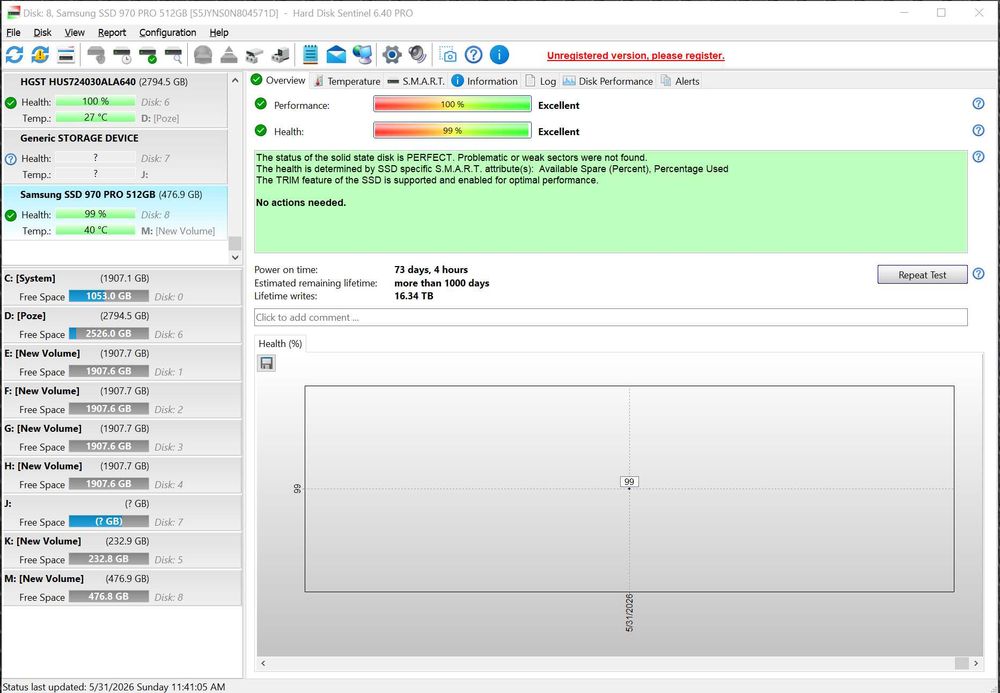1000x693 pixels.
Task: Click the refresh icon with warning sign
Action: (40, 55)
